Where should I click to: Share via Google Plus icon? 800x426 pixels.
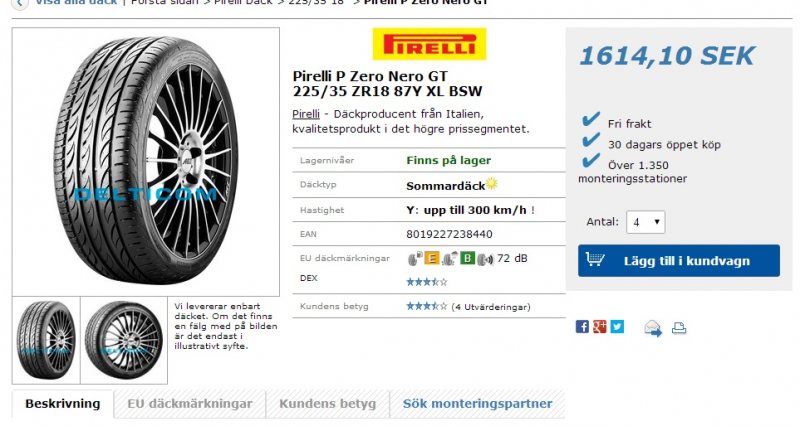[x=599, y=327]
